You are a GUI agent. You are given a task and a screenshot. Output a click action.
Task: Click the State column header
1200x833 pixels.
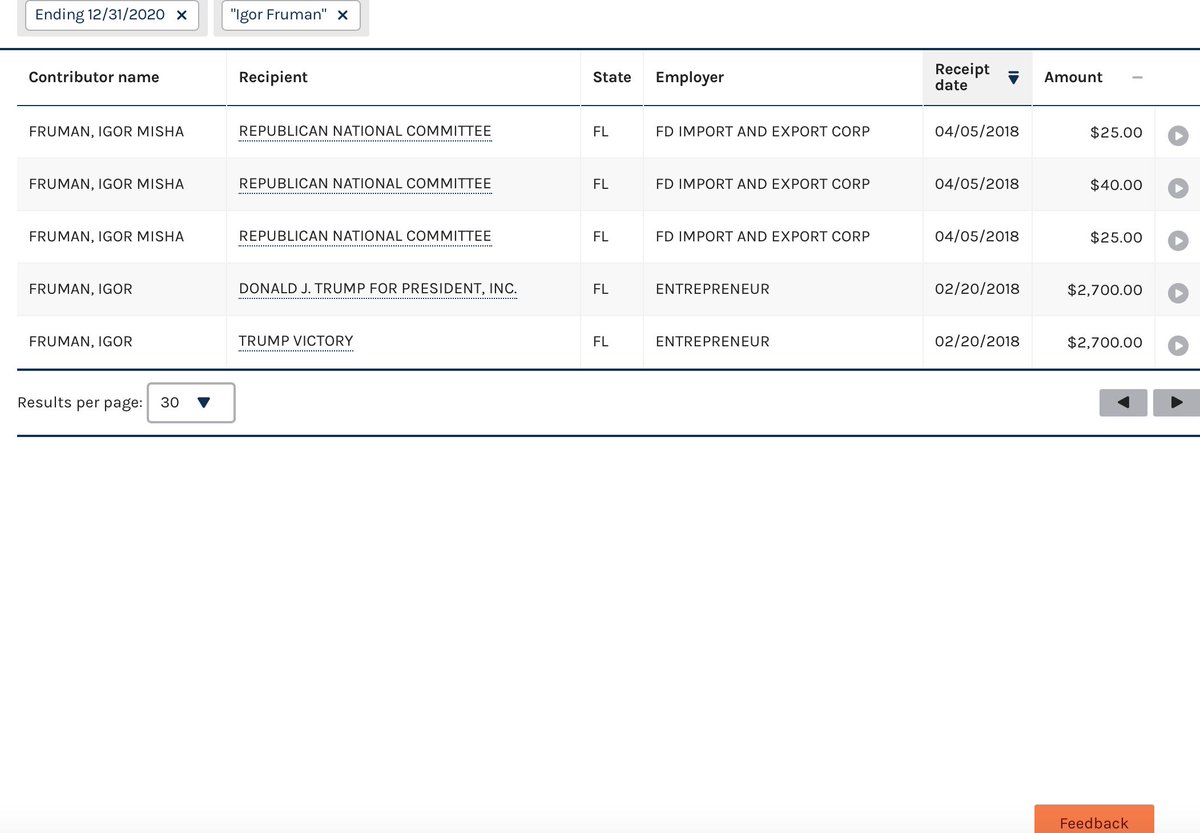[612, 77]
